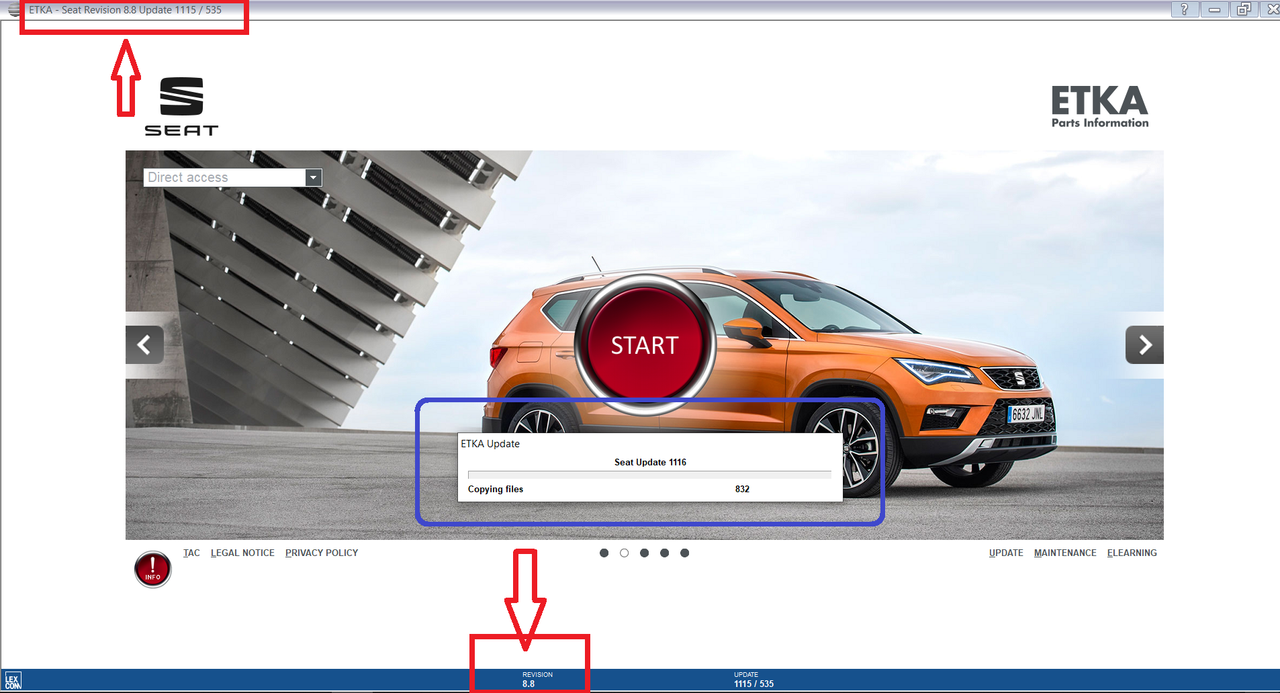Advance to the next slide arrow

point(1144,345)
